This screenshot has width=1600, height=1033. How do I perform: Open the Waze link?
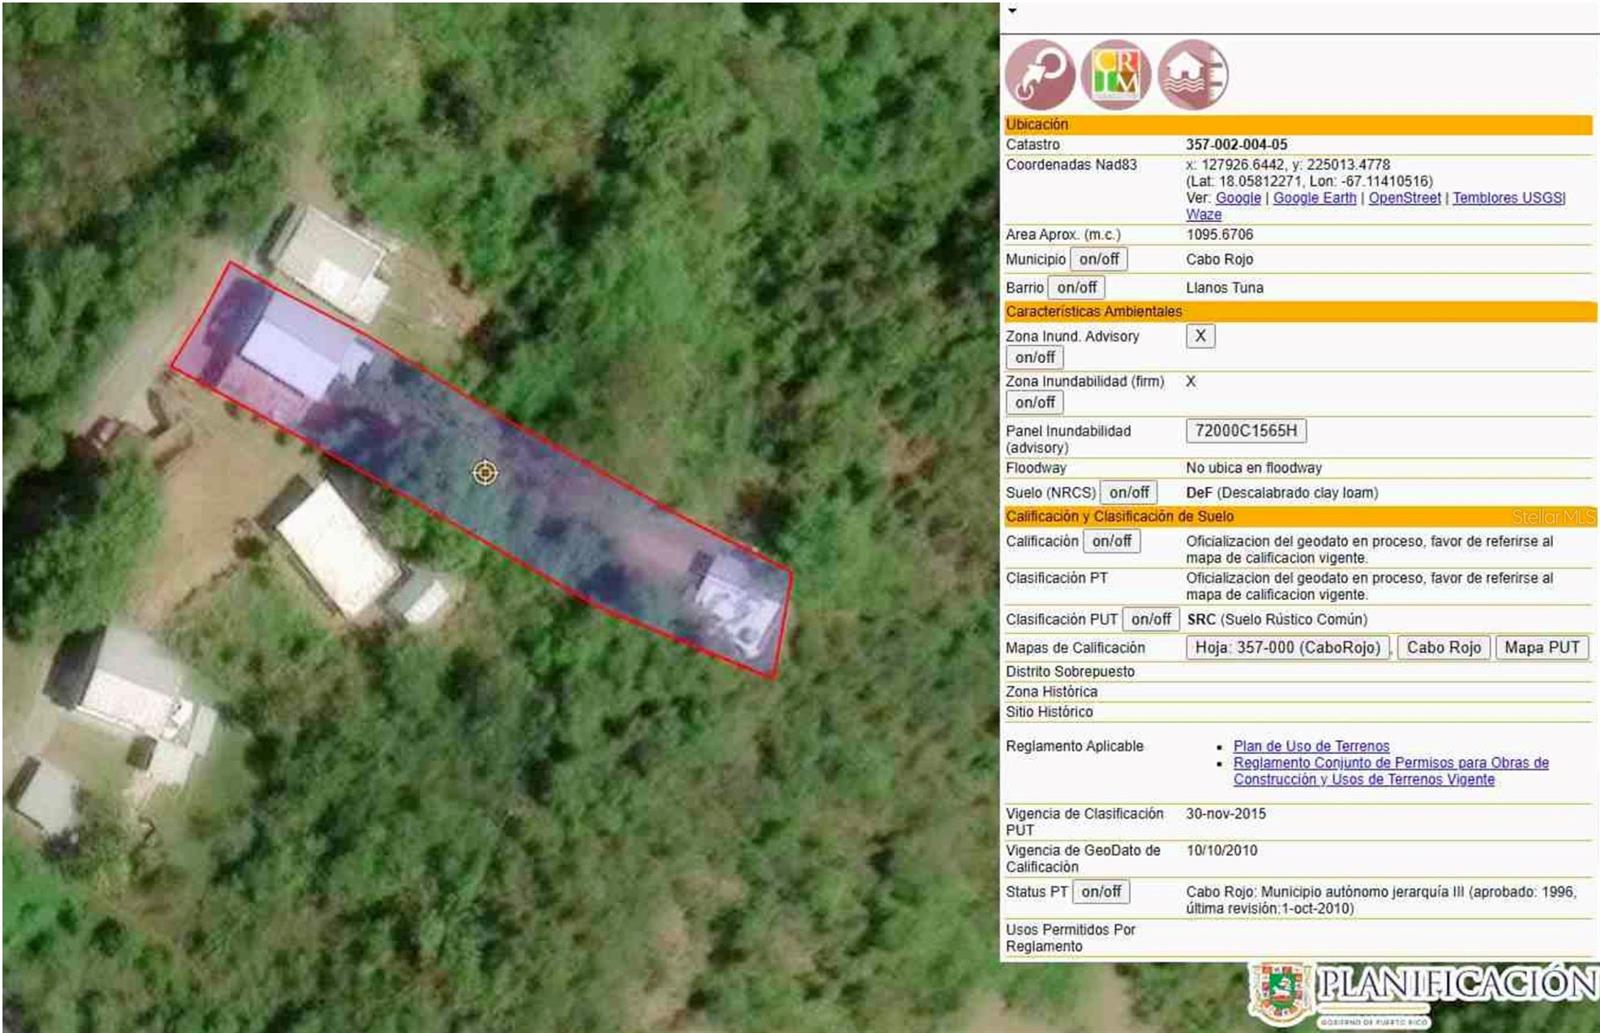[x=1203, y=214]
